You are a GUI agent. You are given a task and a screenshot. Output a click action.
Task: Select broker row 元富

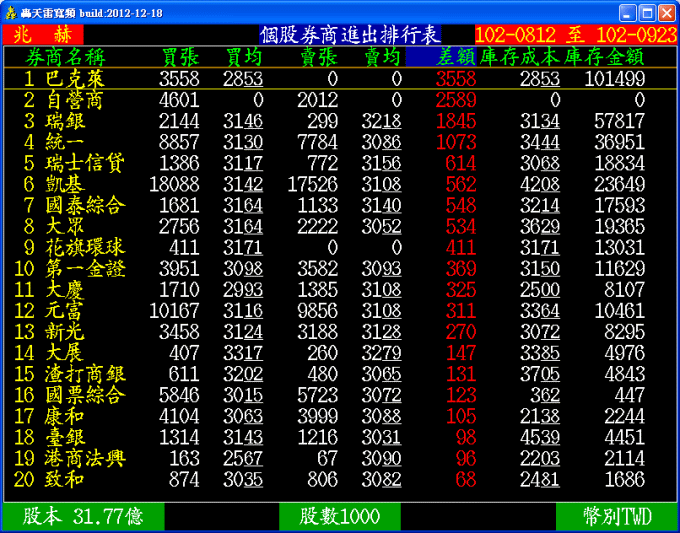(340, 311)
